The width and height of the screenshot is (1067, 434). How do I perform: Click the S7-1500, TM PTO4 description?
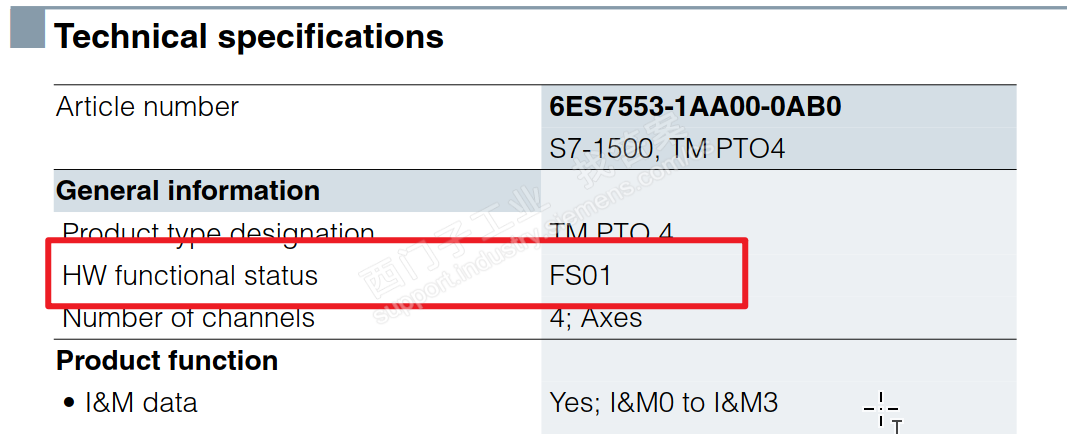coord(667,149)
